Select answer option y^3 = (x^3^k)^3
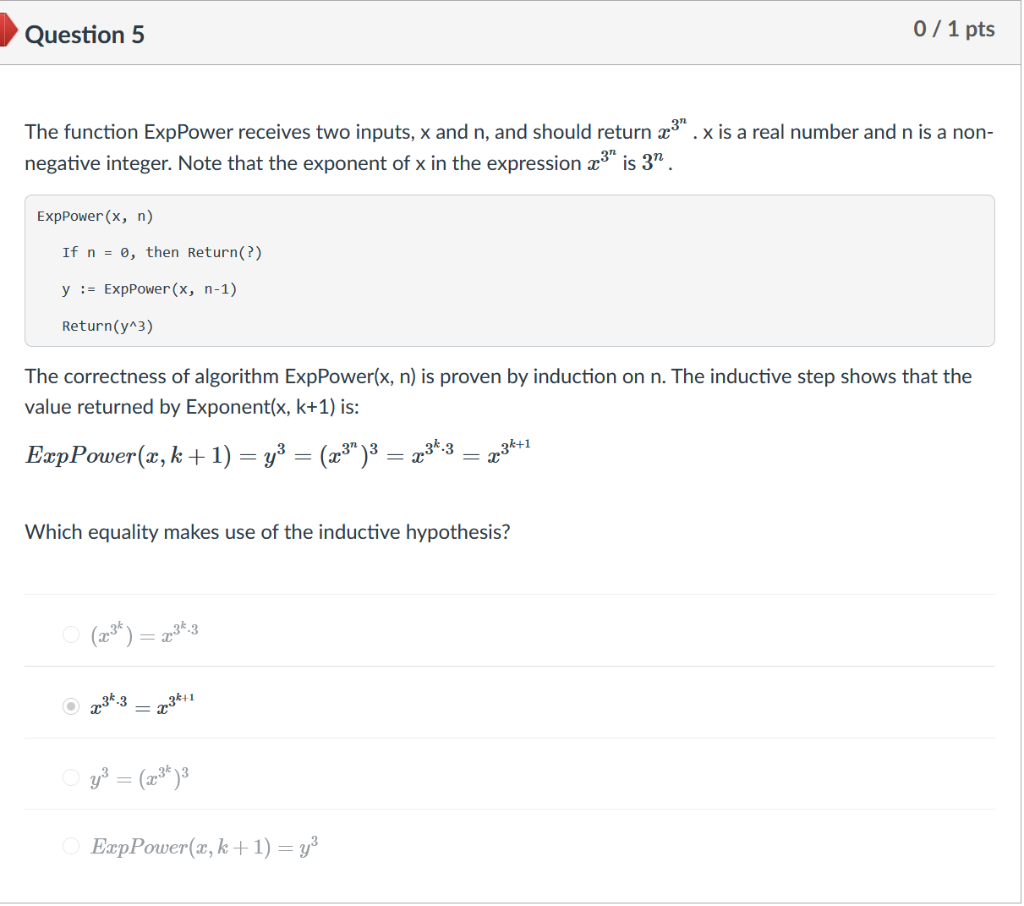Screen dimensions: 1024x906 tap(70, 775)
